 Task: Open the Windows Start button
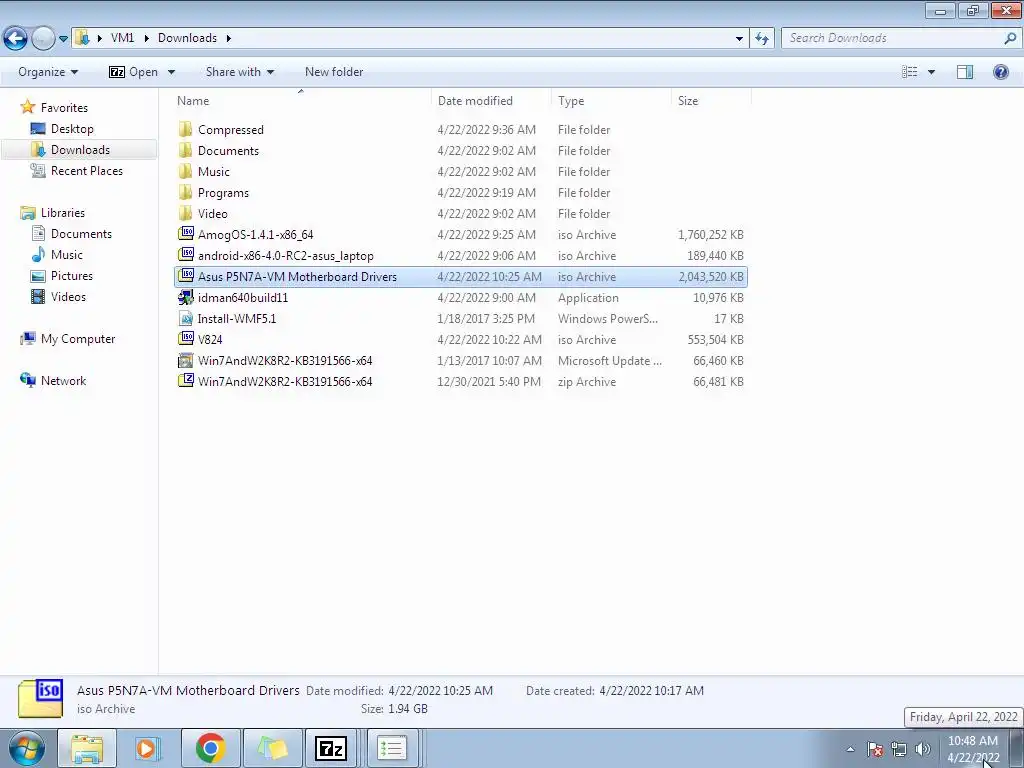27,748
